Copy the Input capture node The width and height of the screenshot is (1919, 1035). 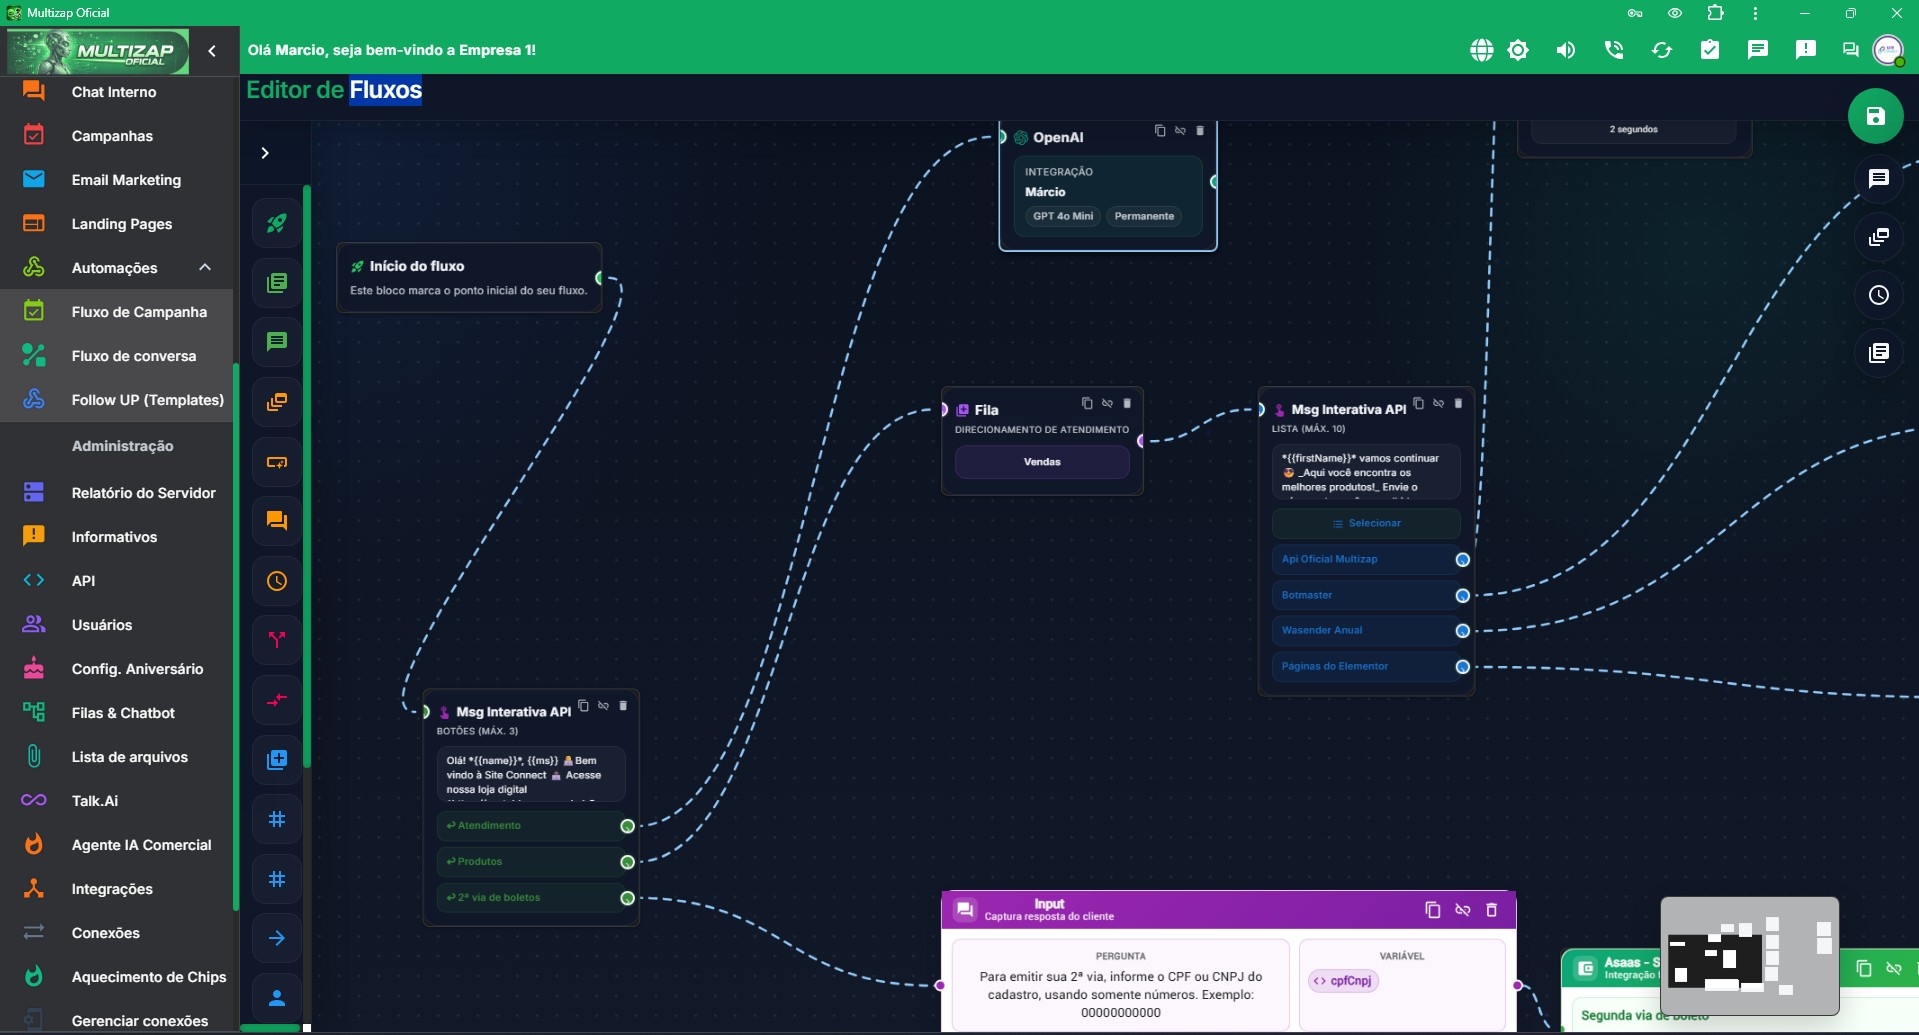pos(1432,910)
